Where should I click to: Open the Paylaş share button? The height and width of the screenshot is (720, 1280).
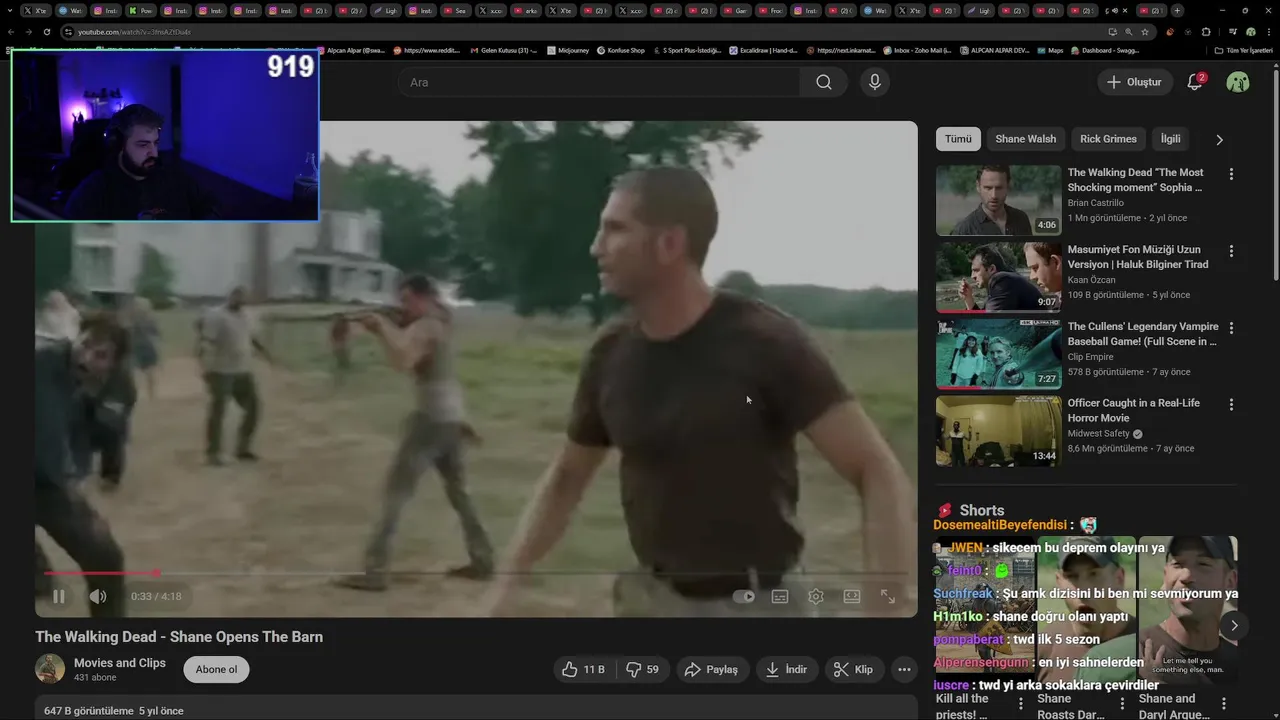click(711, 669)
